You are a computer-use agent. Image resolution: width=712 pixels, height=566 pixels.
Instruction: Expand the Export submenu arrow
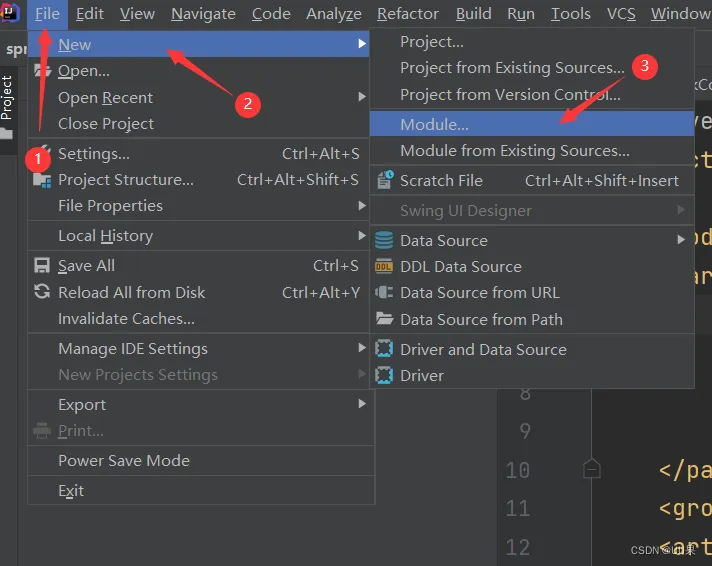362,404
